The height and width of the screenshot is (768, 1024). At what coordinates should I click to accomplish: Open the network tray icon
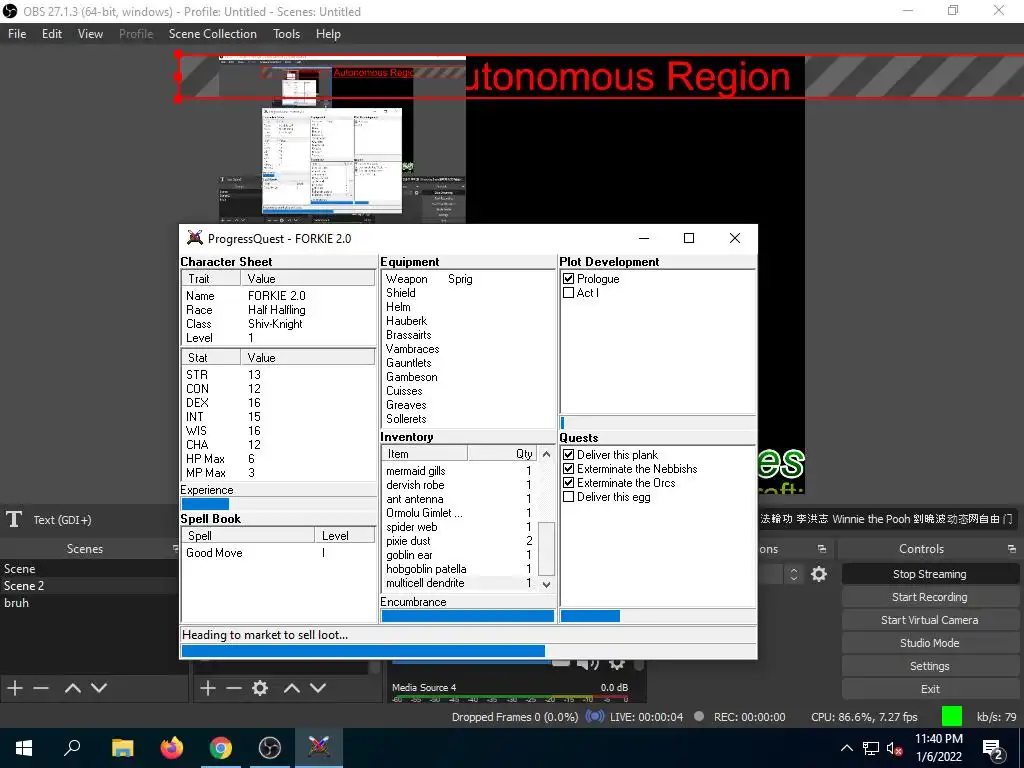(x=871, y=748)
